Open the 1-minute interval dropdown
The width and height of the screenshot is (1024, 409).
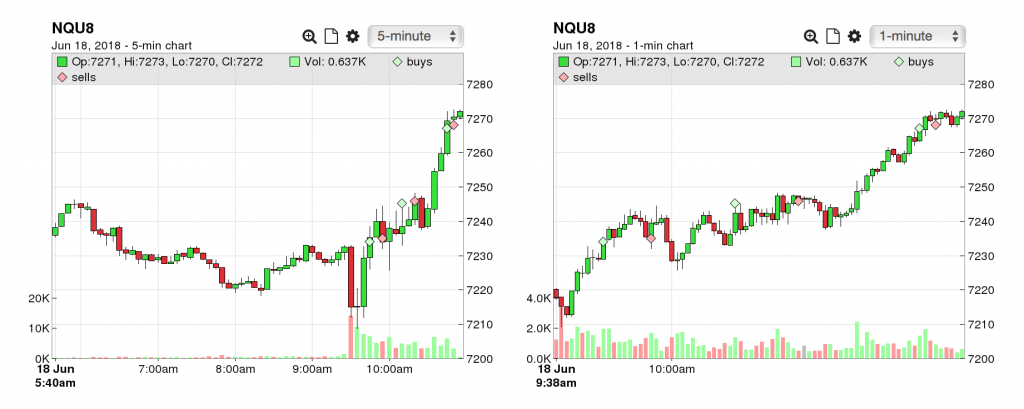[917, 36]
